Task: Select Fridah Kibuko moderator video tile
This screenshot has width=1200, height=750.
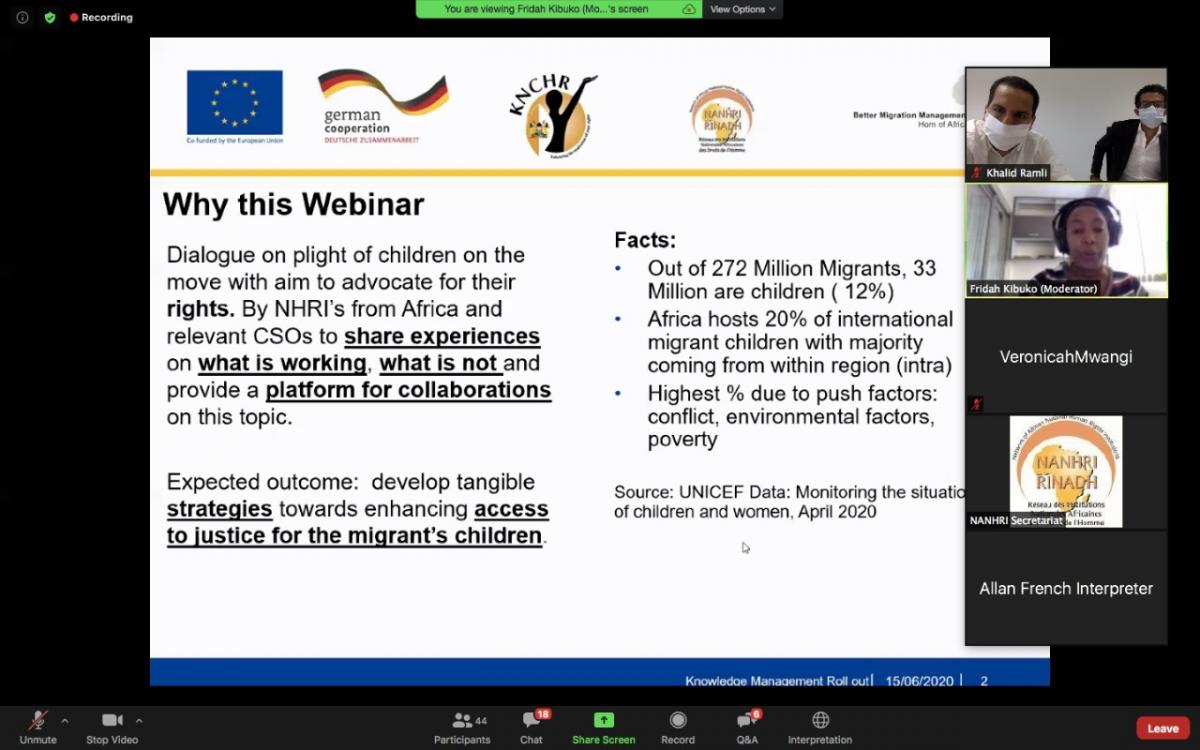Action: (x=1066, y=240)
